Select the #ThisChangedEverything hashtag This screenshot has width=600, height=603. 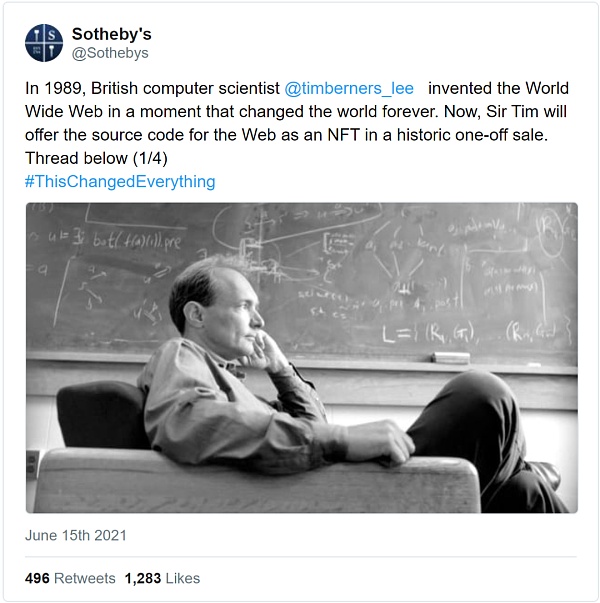click(x=120, y=181)
